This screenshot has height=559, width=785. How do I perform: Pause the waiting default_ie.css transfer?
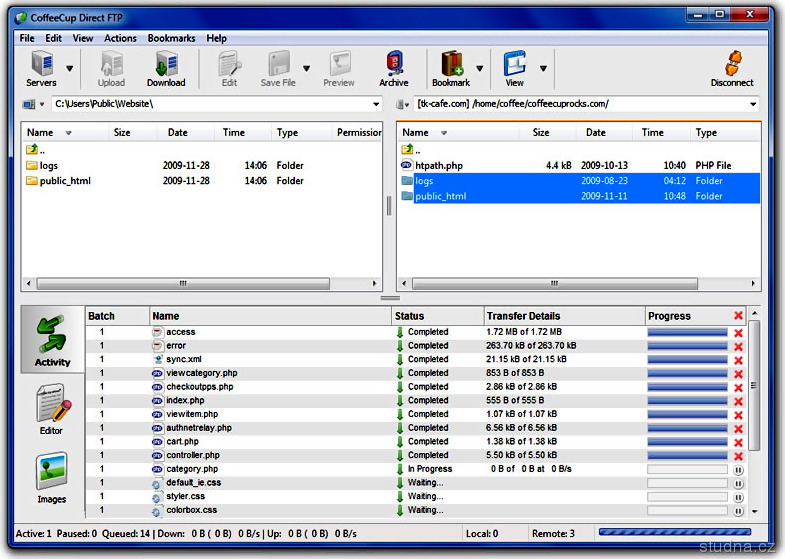tap(739, 483)
